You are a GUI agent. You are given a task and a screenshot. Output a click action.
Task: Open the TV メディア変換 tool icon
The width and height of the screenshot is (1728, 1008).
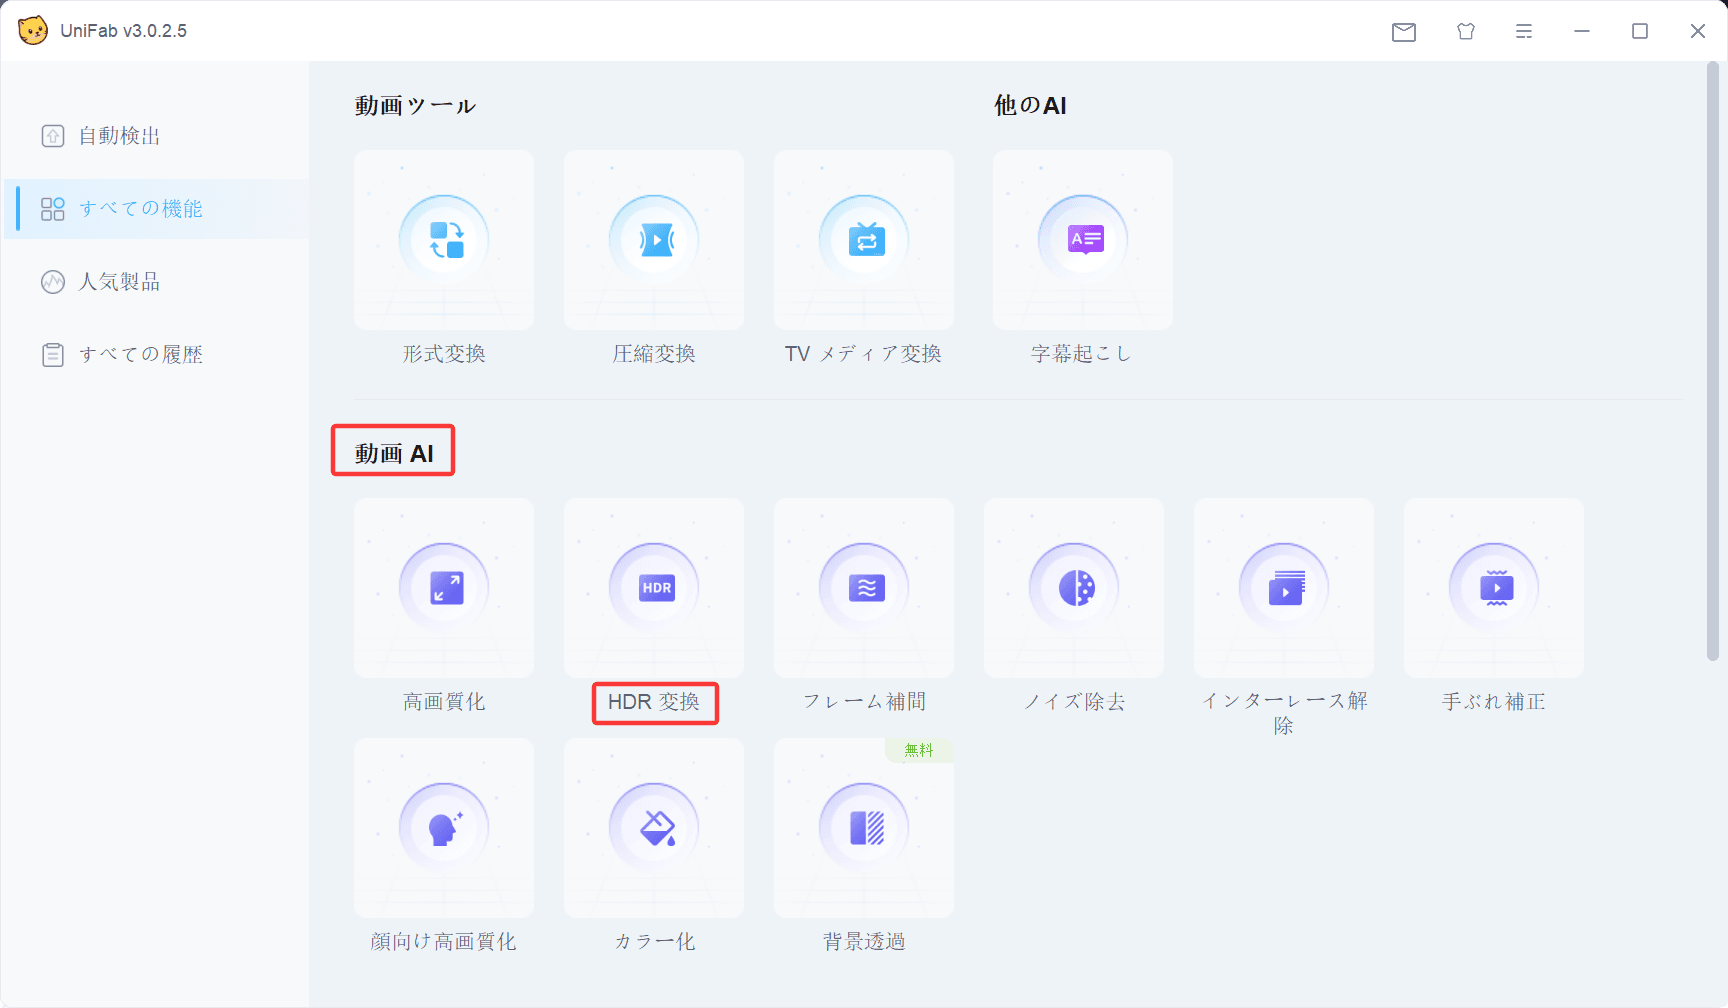[x=864, y=241]
